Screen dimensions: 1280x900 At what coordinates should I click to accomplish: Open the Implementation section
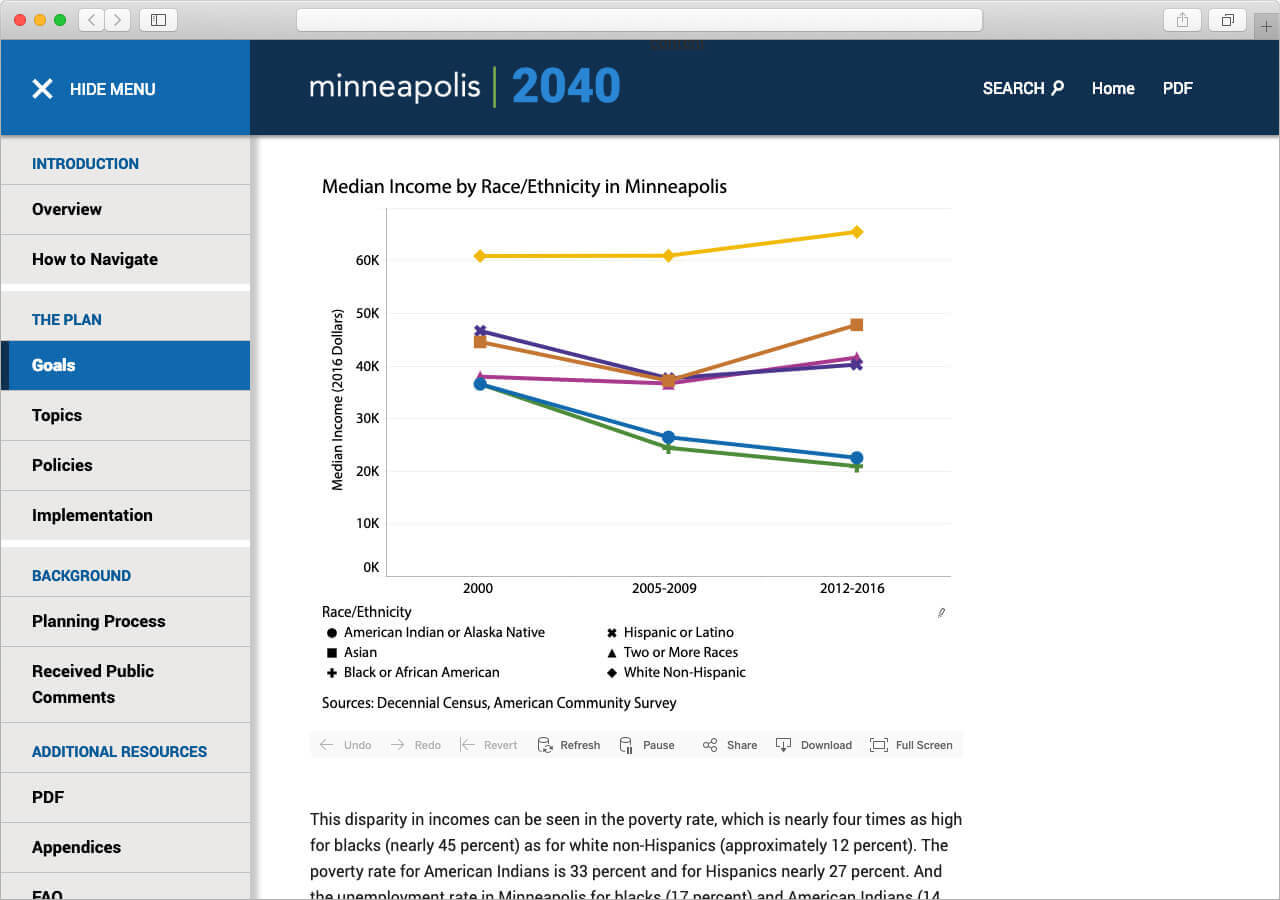[x=125, y=515]
